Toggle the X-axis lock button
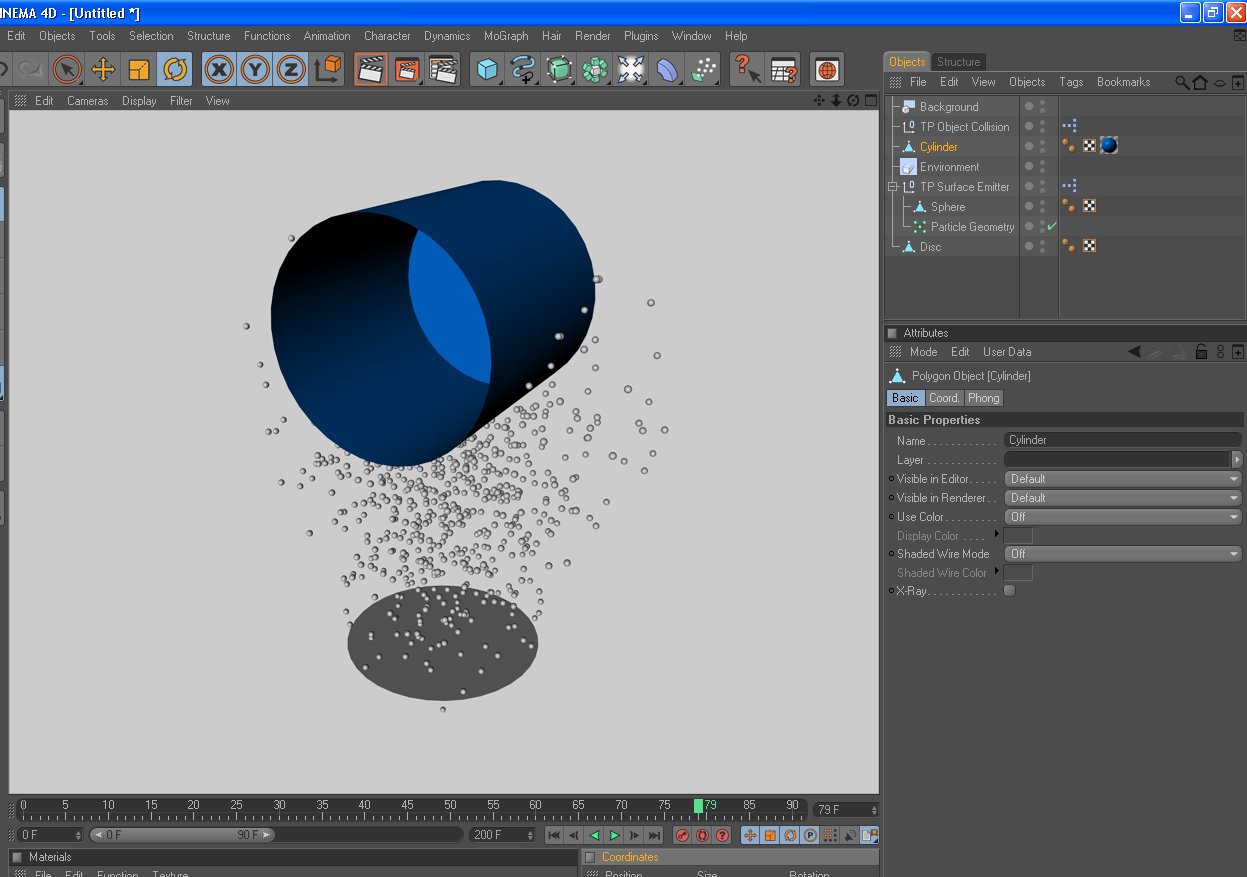Image resolution: width=1247 pixels, height=877 pixels. [x=219, y=69]
